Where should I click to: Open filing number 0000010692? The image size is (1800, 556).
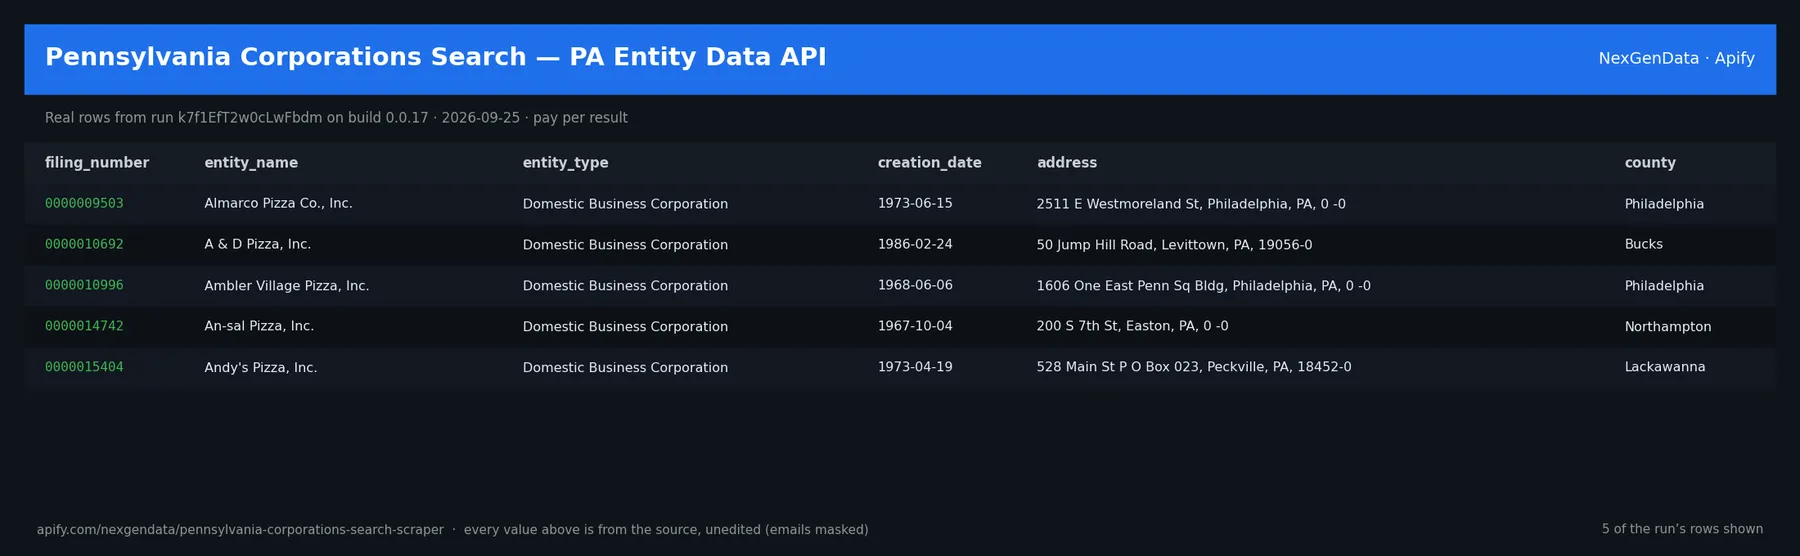click(84, 244)
